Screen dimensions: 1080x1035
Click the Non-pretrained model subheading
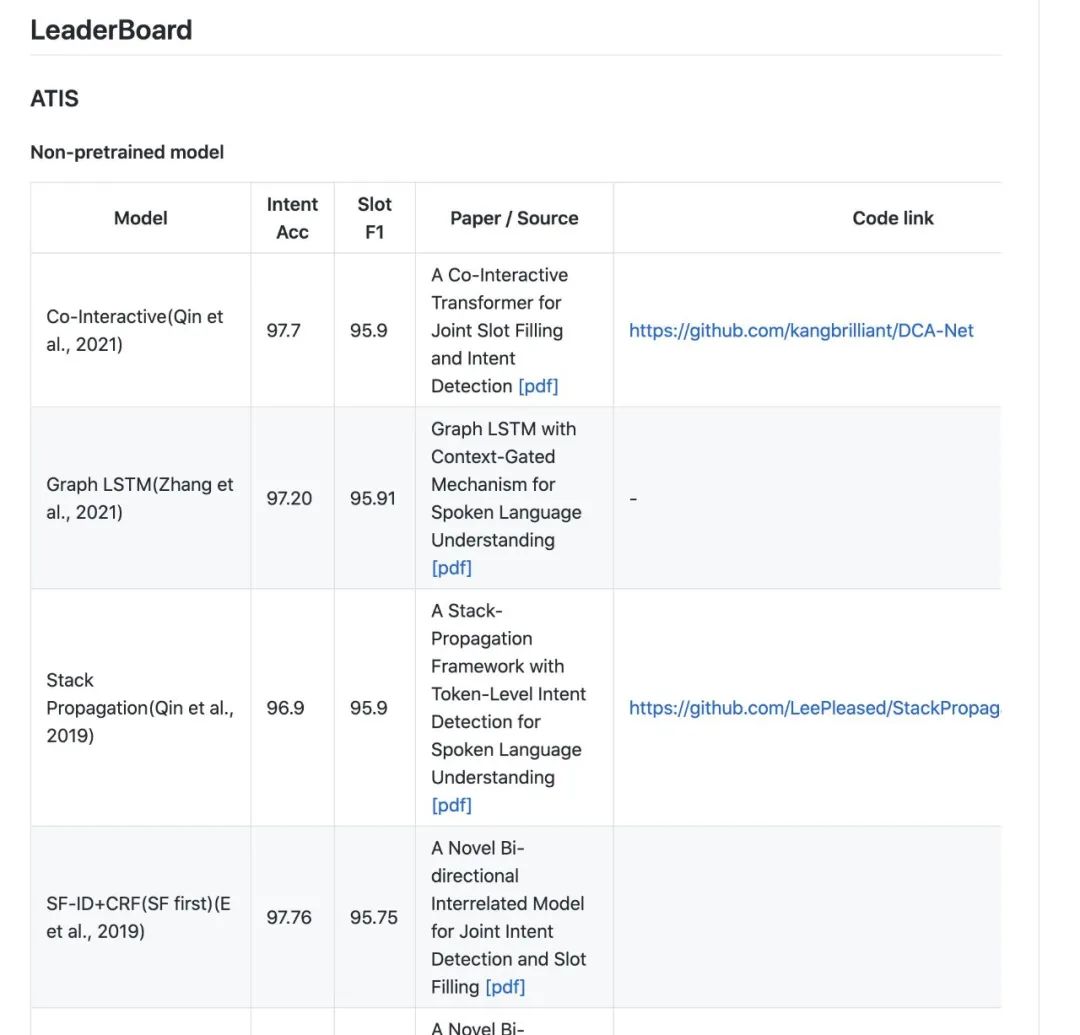click(x=127, y=152)
